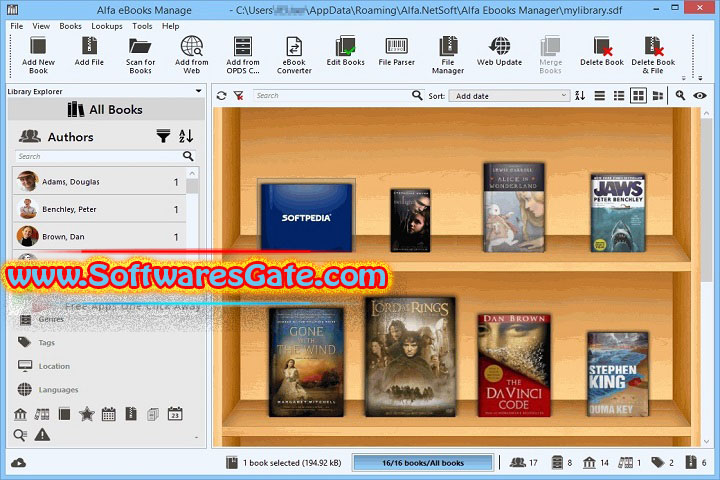Toggle the eye preview panel icon

coord(700,96)
